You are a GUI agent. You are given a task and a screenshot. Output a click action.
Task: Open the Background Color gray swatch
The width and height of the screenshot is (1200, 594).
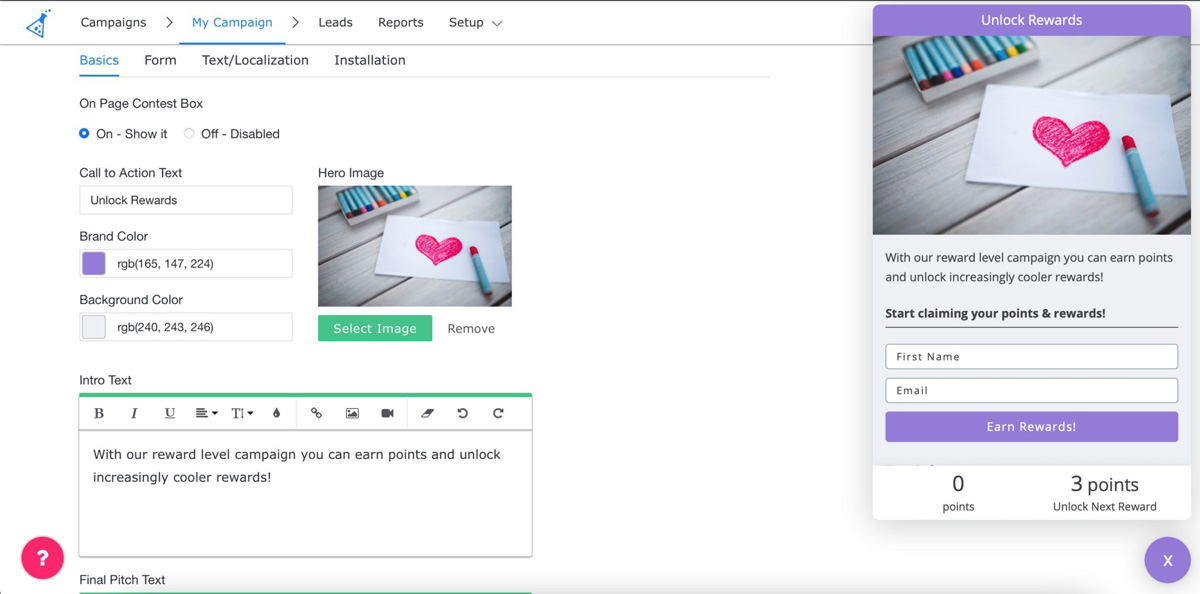94,327
